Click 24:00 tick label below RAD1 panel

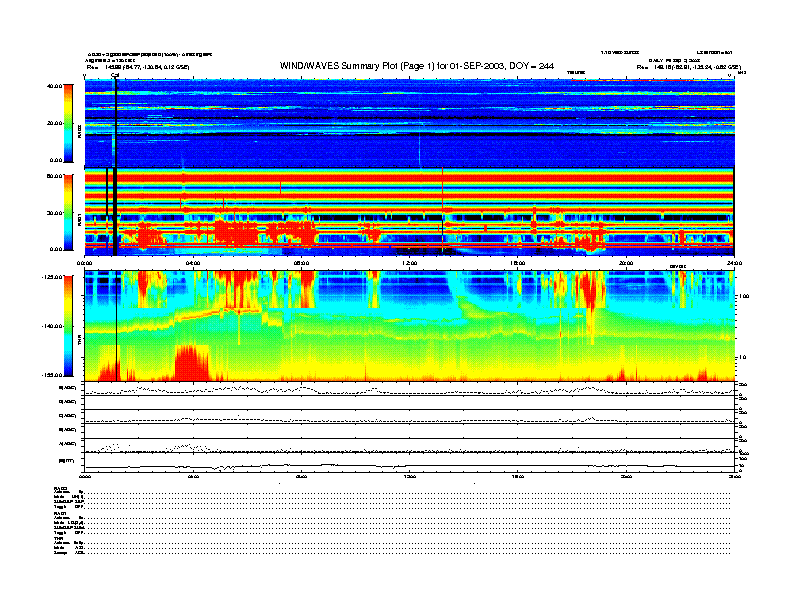coord(734,263)
